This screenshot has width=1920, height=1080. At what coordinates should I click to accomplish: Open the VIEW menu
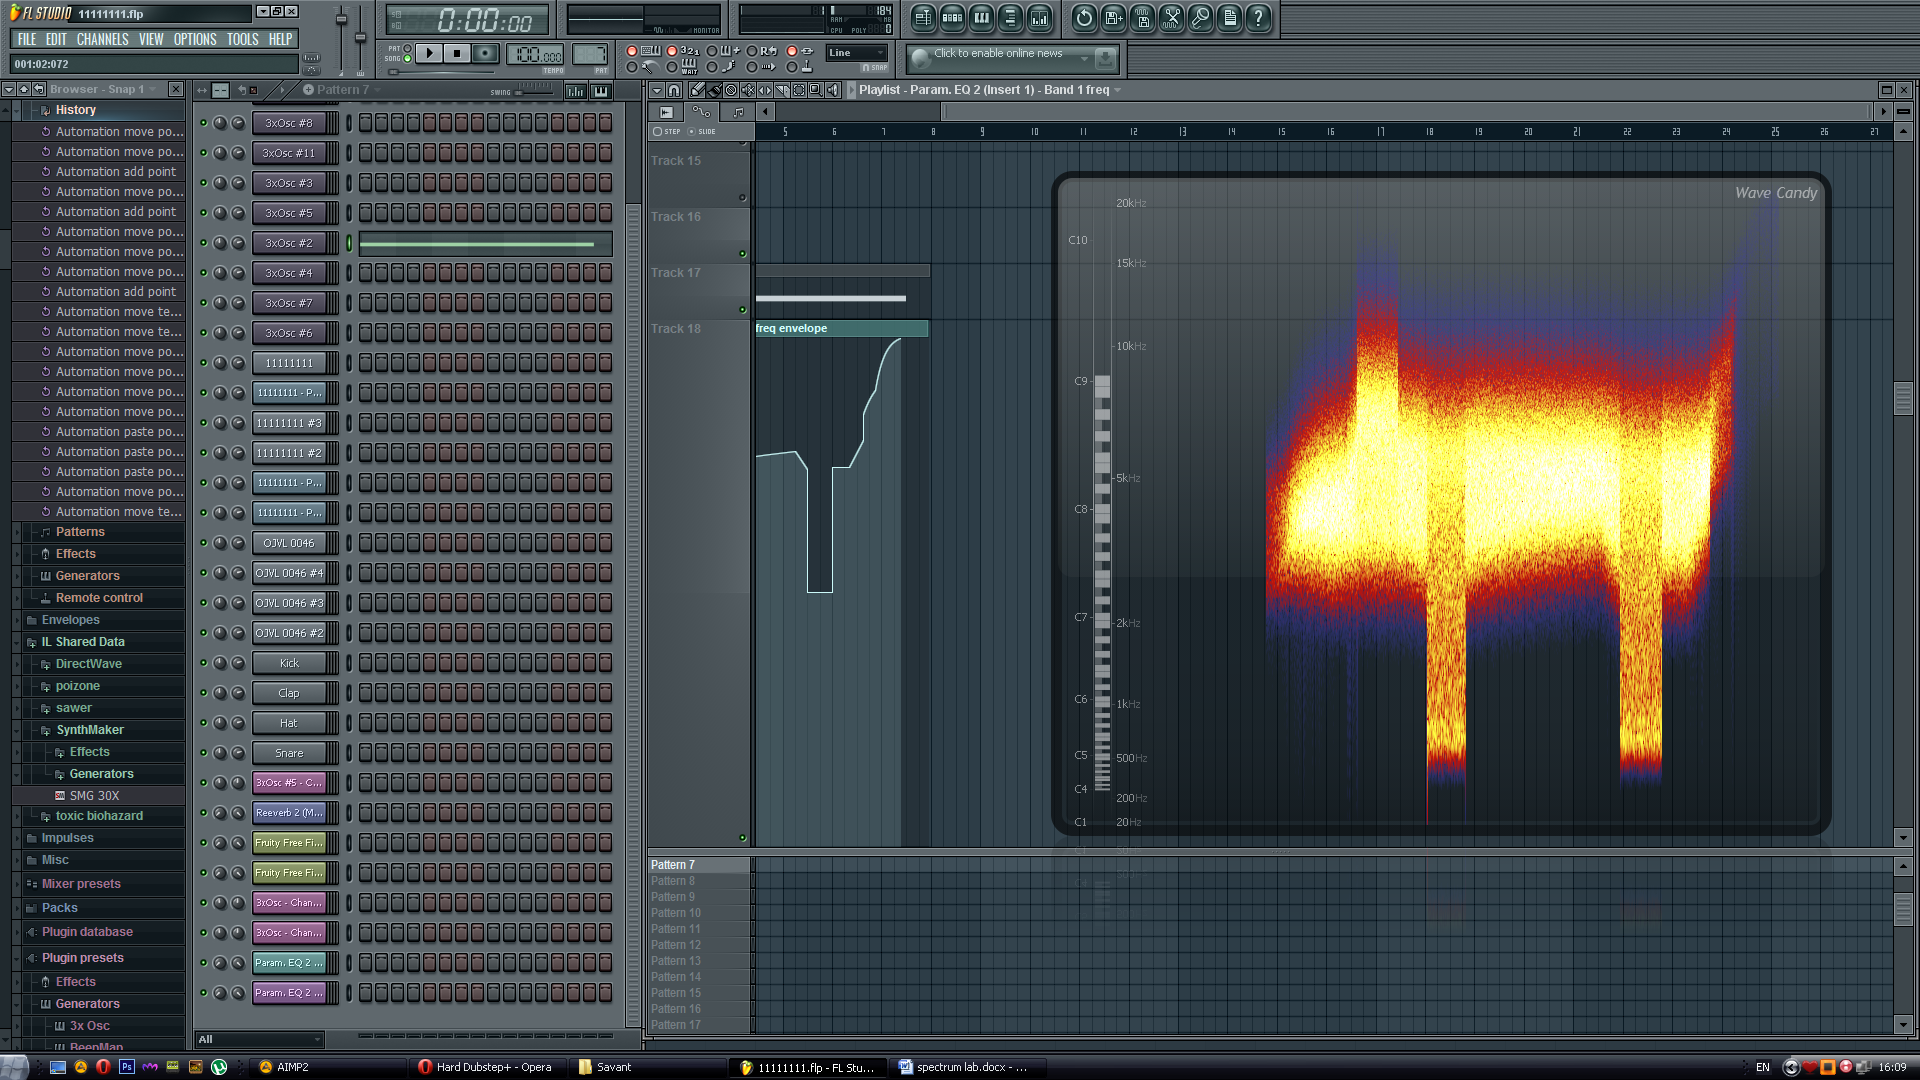point(151,40)
